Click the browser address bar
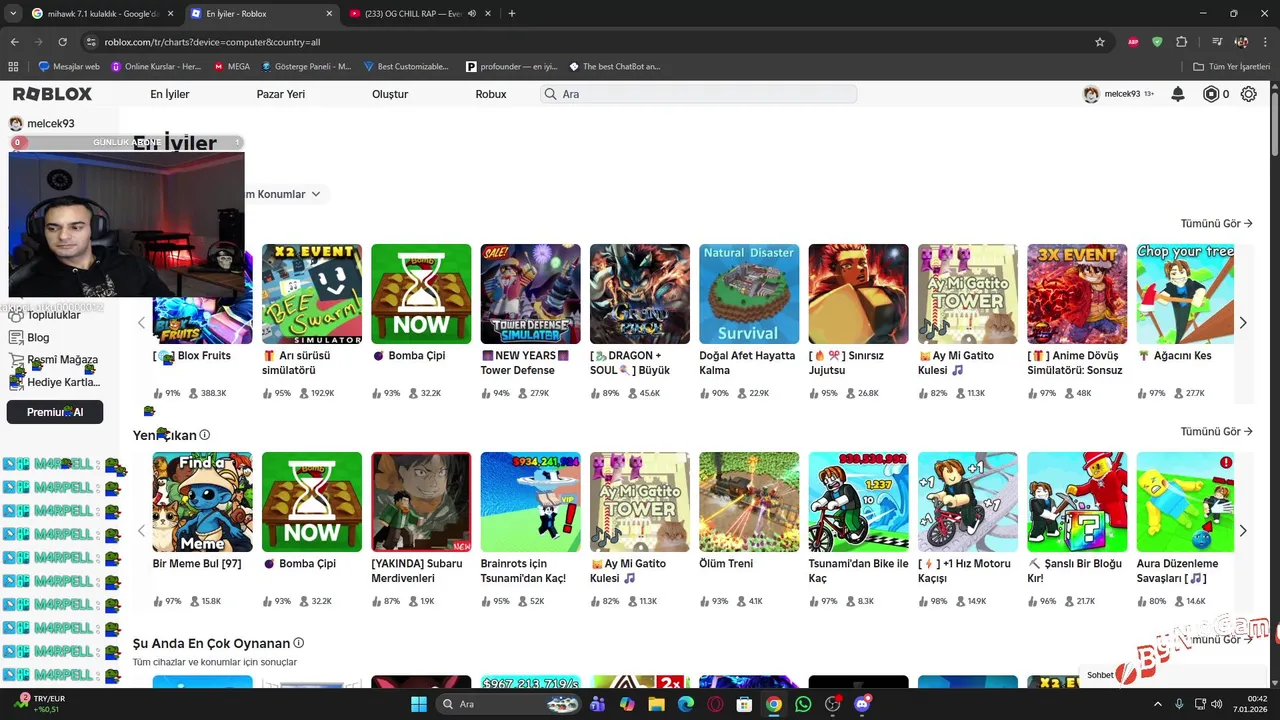1280x720 pixels. [x=590, y=42]
